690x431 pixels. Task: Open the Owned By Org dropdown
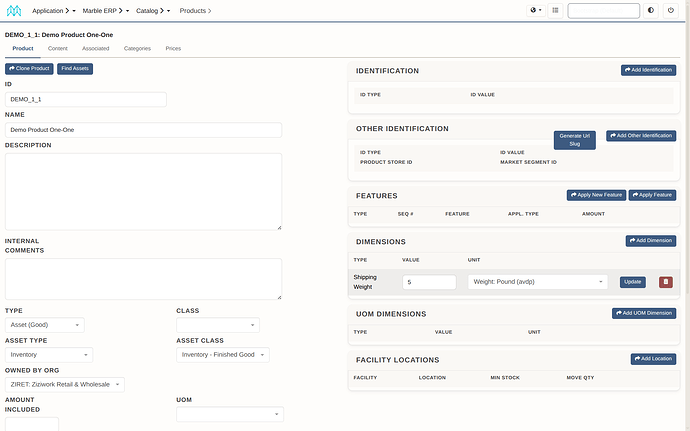tap(65, 384)
